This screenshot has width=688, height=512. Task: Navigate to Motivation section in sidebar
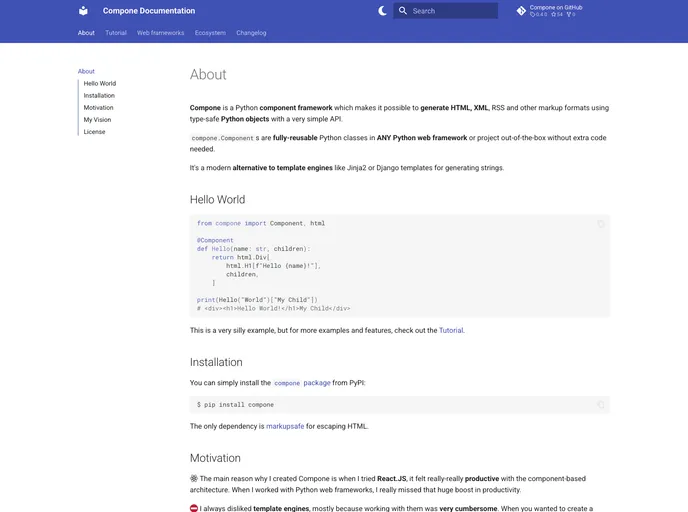click(x=99, y=108)
